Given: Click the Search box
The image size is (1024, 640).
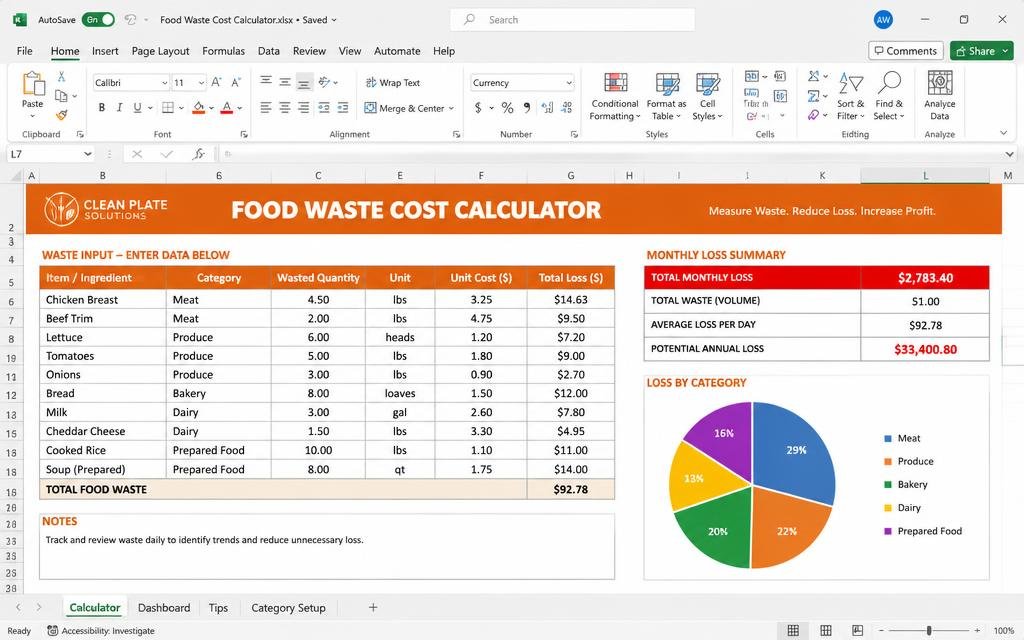Looking at the screenshot, I should click(572, 20).
